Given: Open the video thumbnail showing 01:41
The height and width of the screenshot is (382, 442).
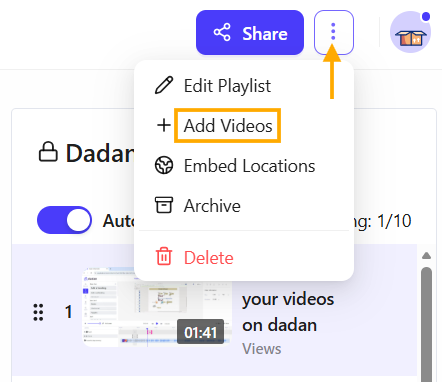Looking at the screenshot, I should click(x=157, y=307).
